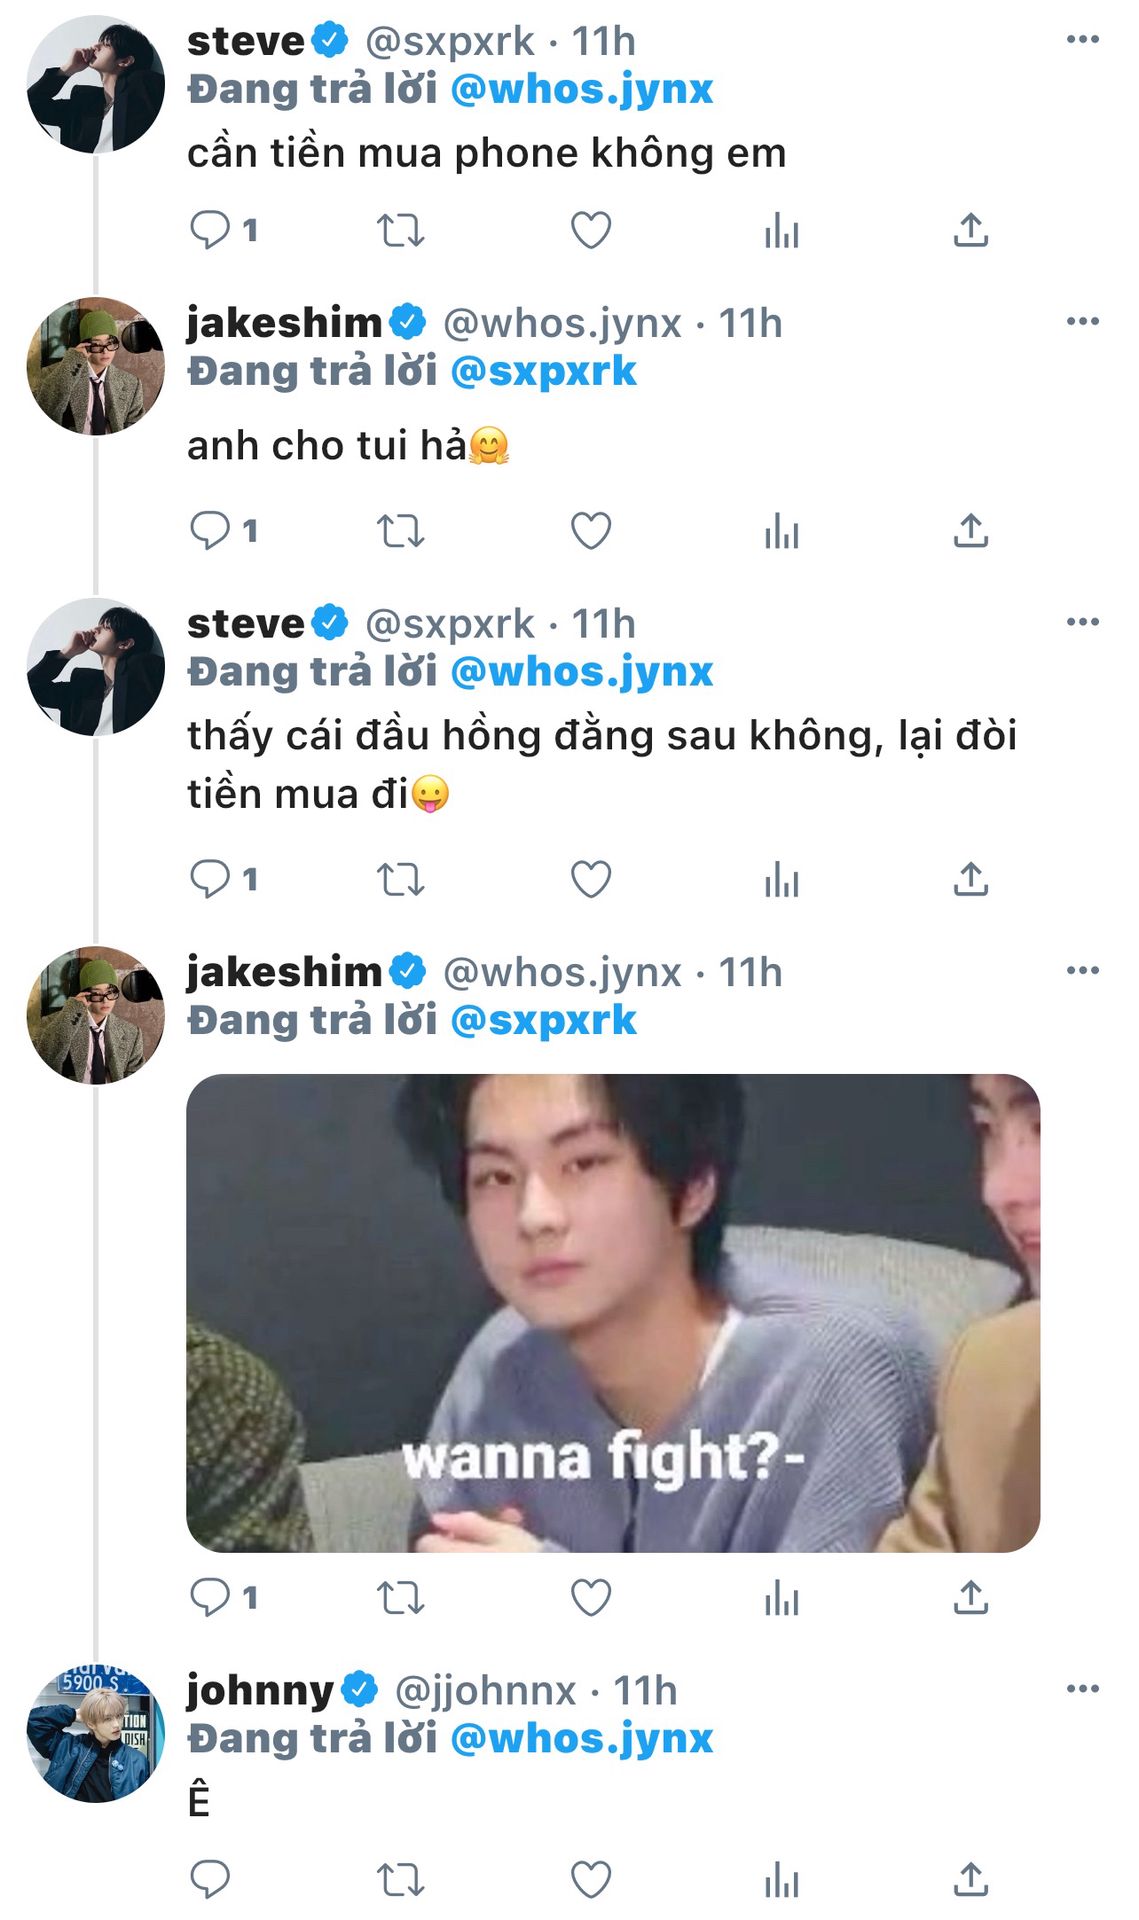Open johnny's profile via display name

point(260,1690)
